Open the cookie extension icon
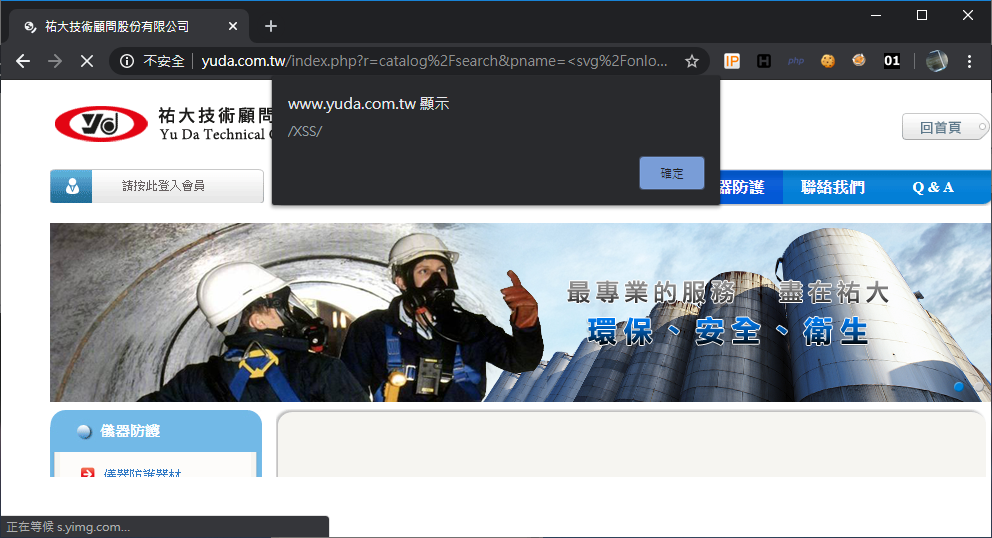 828,61
